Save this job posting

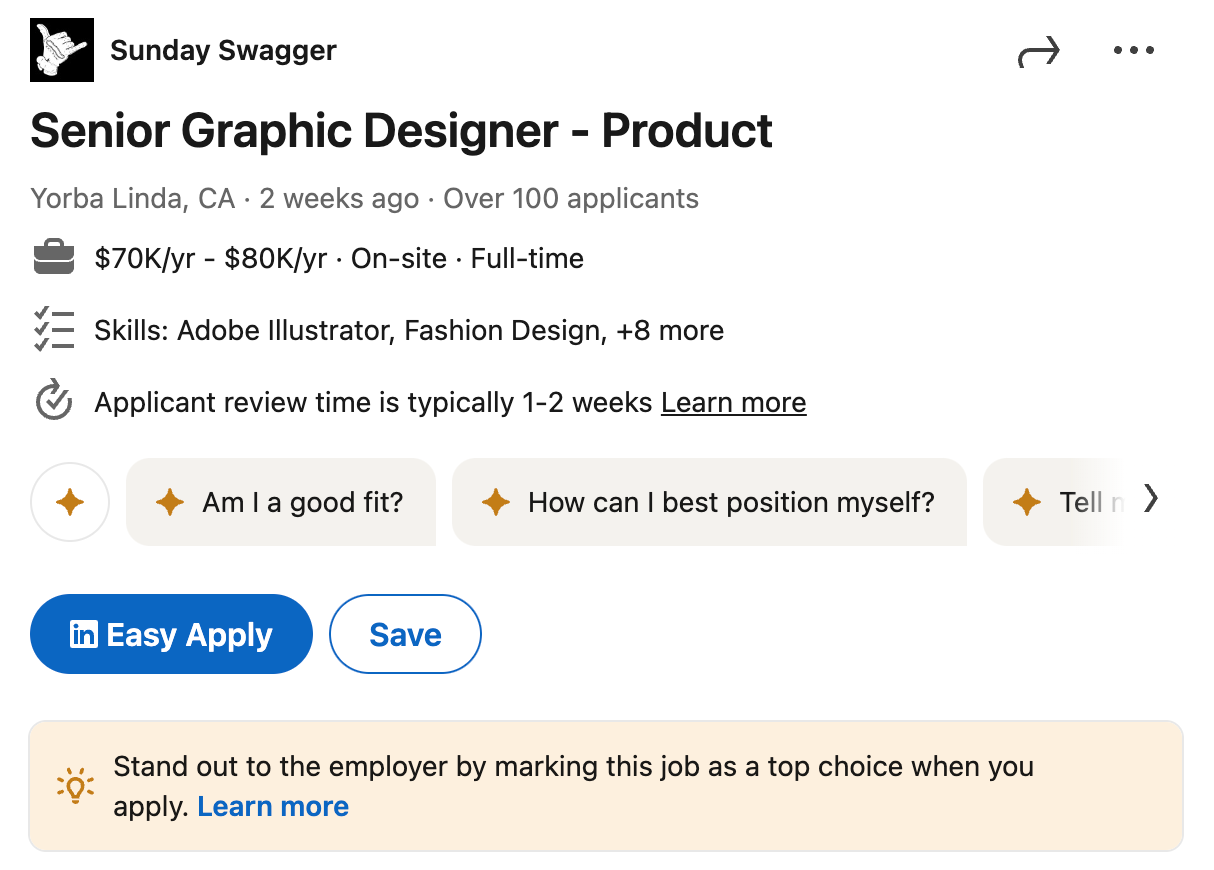point(405,633)
